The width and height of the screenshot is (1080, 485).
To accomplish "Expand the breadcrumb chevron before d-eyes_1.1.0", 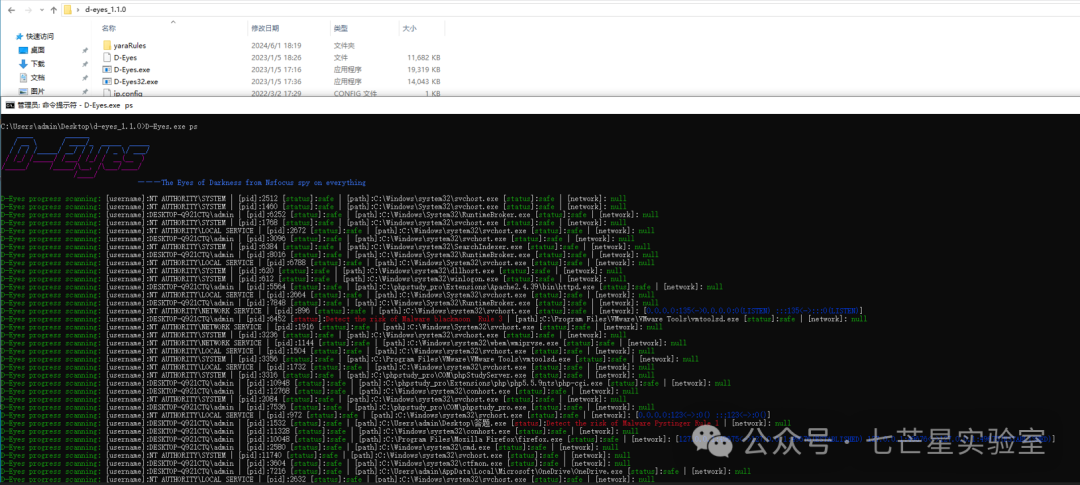I will (78, 10).
